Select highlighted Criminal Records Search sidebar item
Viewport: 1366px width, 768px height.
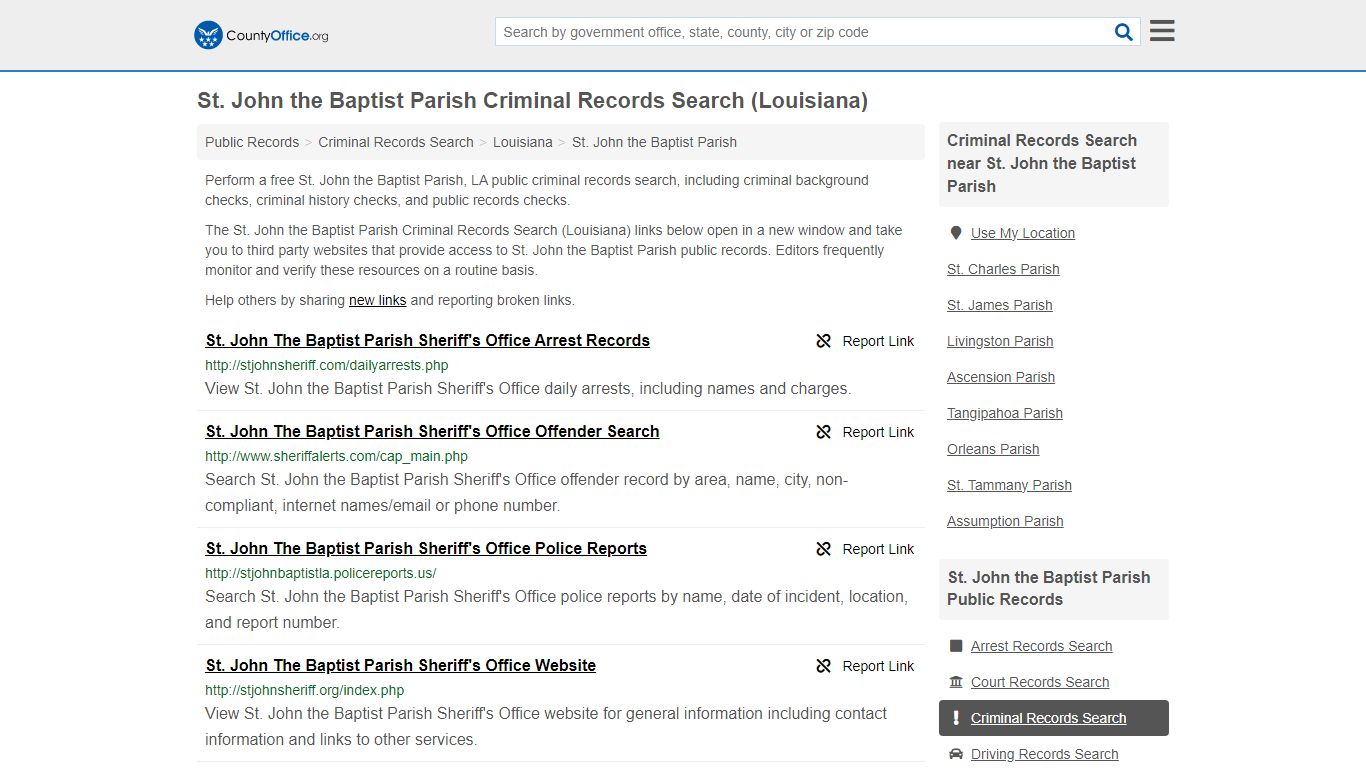tap(1054, 718)
